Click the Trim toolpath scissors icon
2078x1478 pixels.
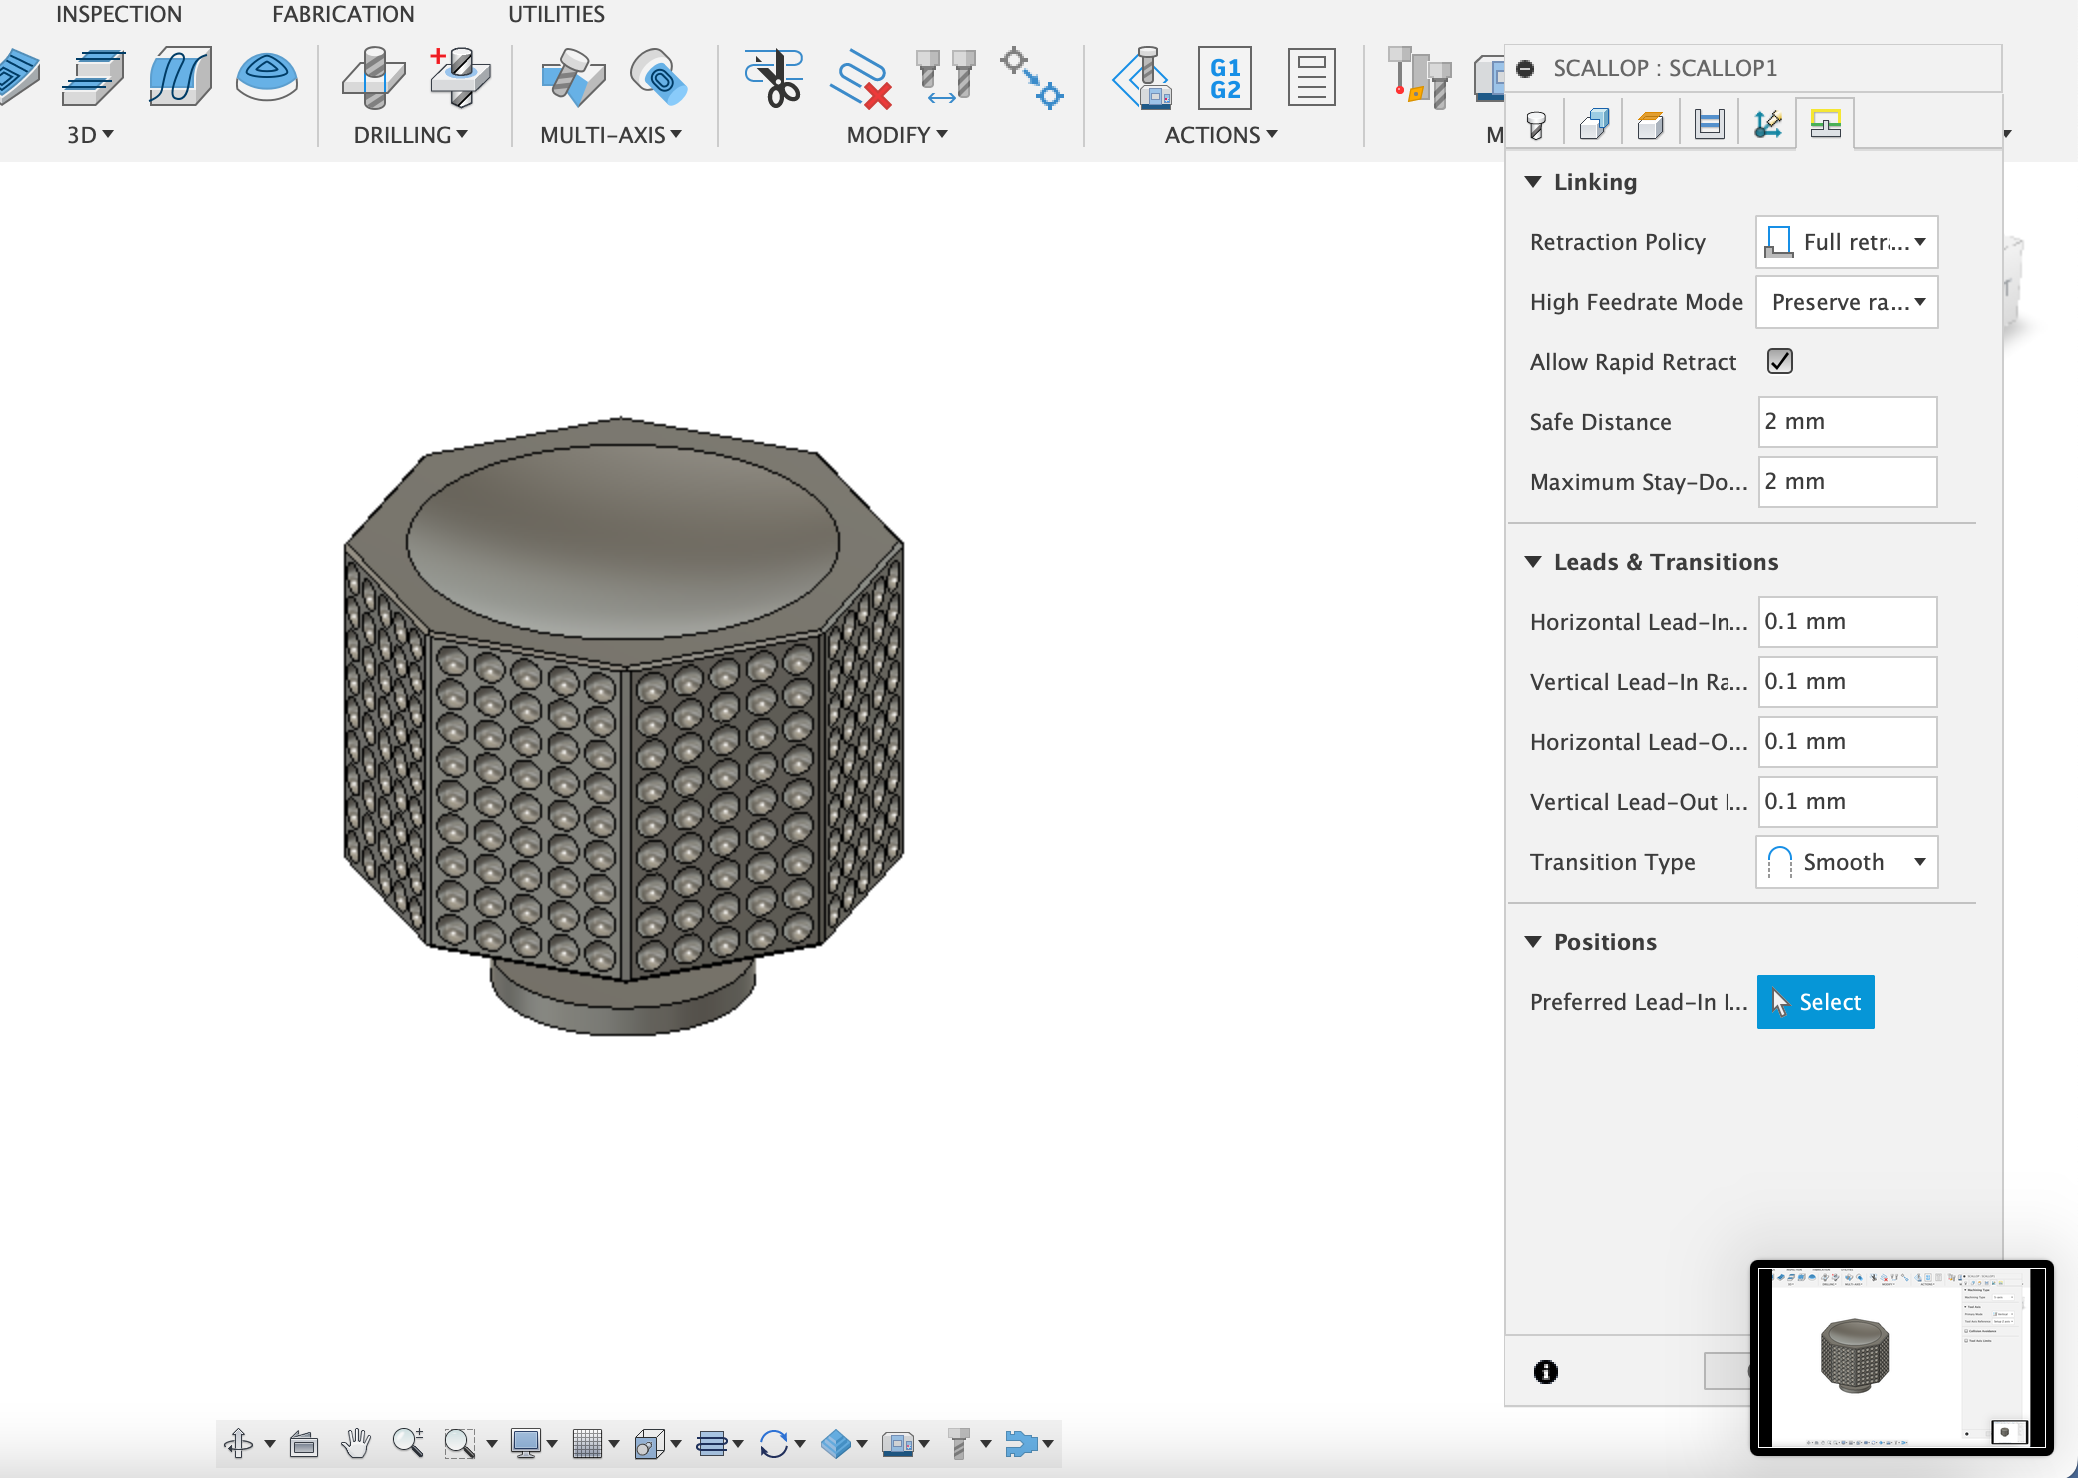(x=774, y=77)
